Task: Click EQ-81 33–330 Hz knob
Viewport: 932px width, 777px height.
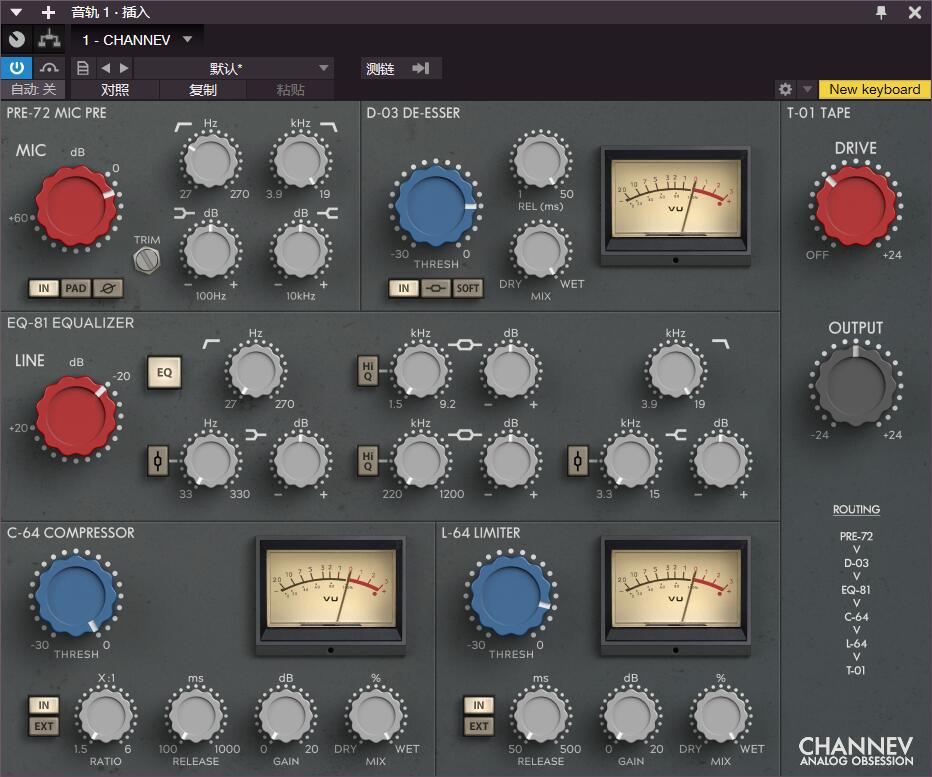Action: click(x=210, y=461)
